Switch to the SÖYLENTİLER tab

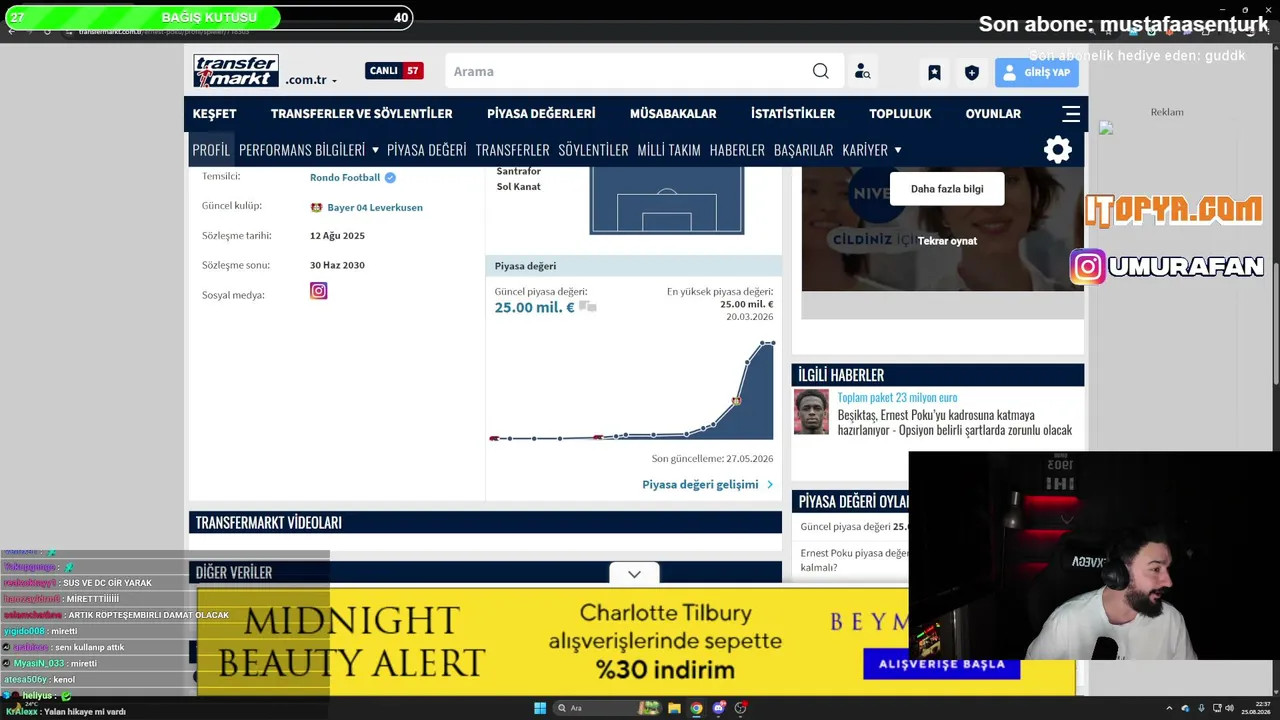pos(593,150)
